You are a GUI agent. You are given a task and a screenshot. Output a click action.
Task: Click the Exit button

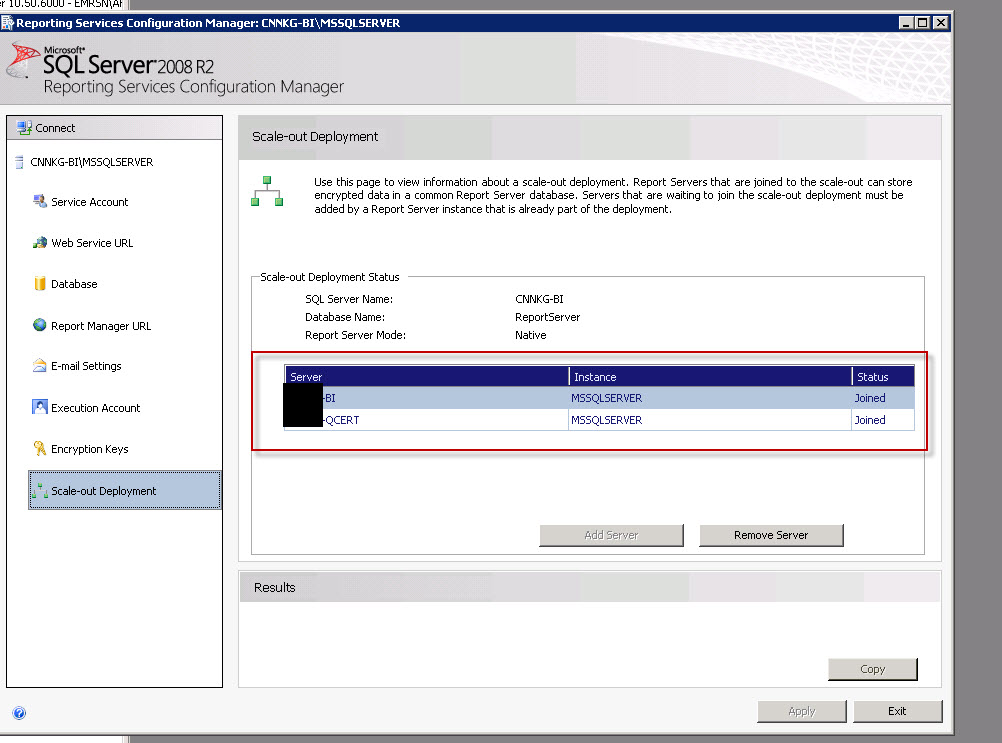(x=897, y=711)
